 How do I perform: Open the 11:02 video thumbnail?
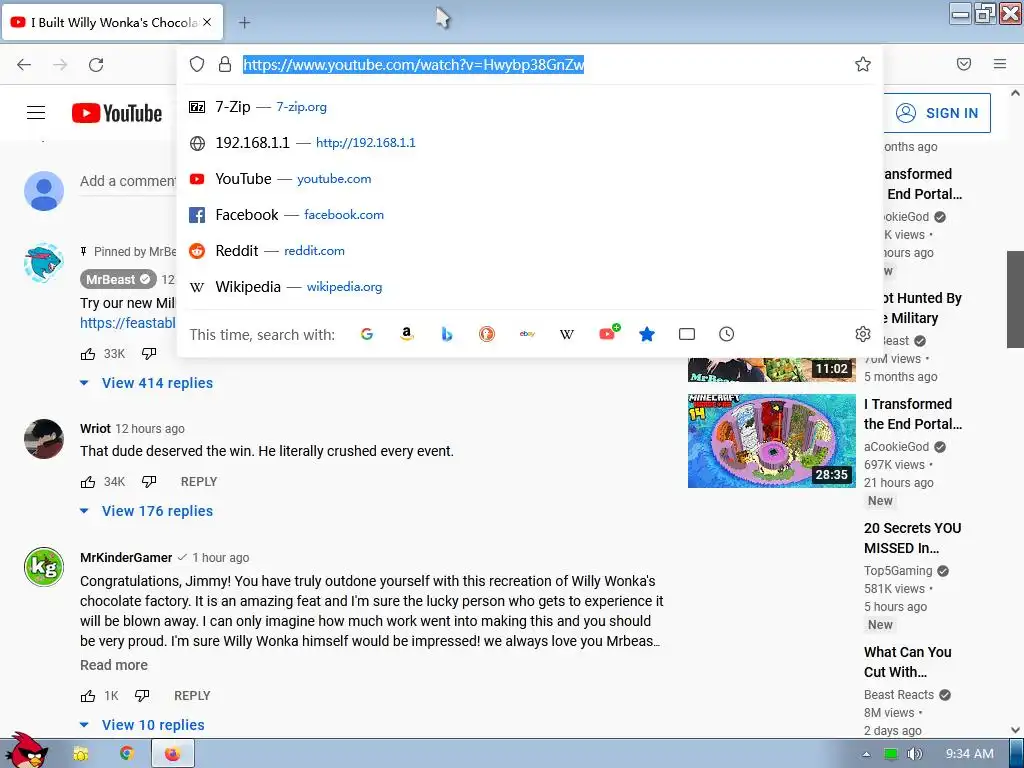click(x=771, y=370)
